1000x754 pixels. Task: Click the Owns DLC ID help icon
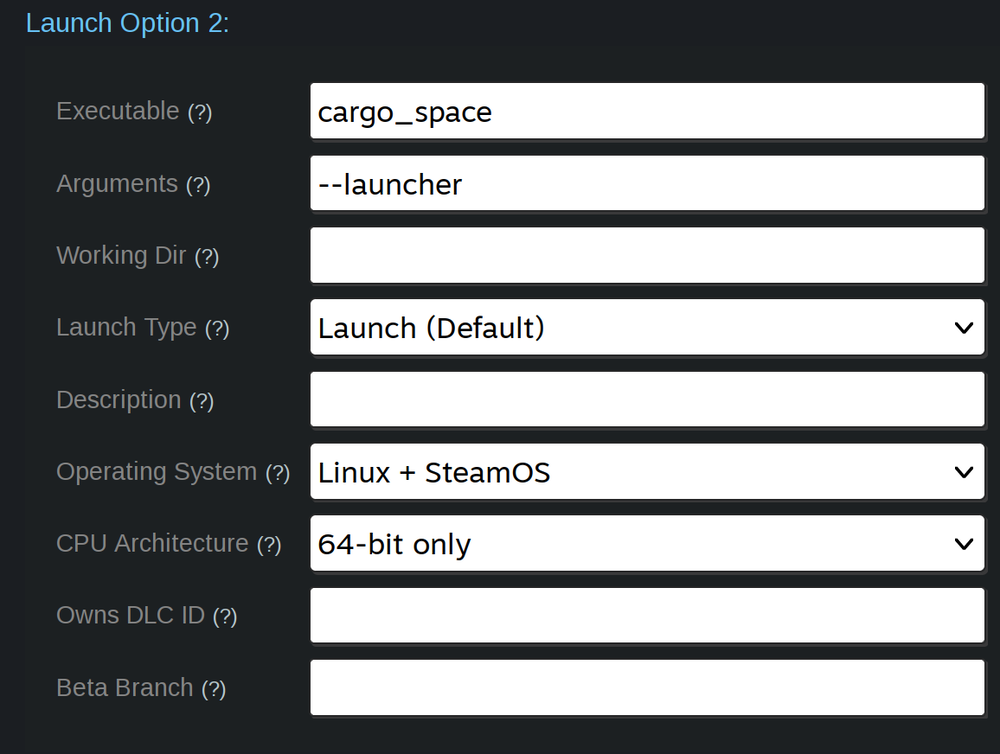point(224,617)
